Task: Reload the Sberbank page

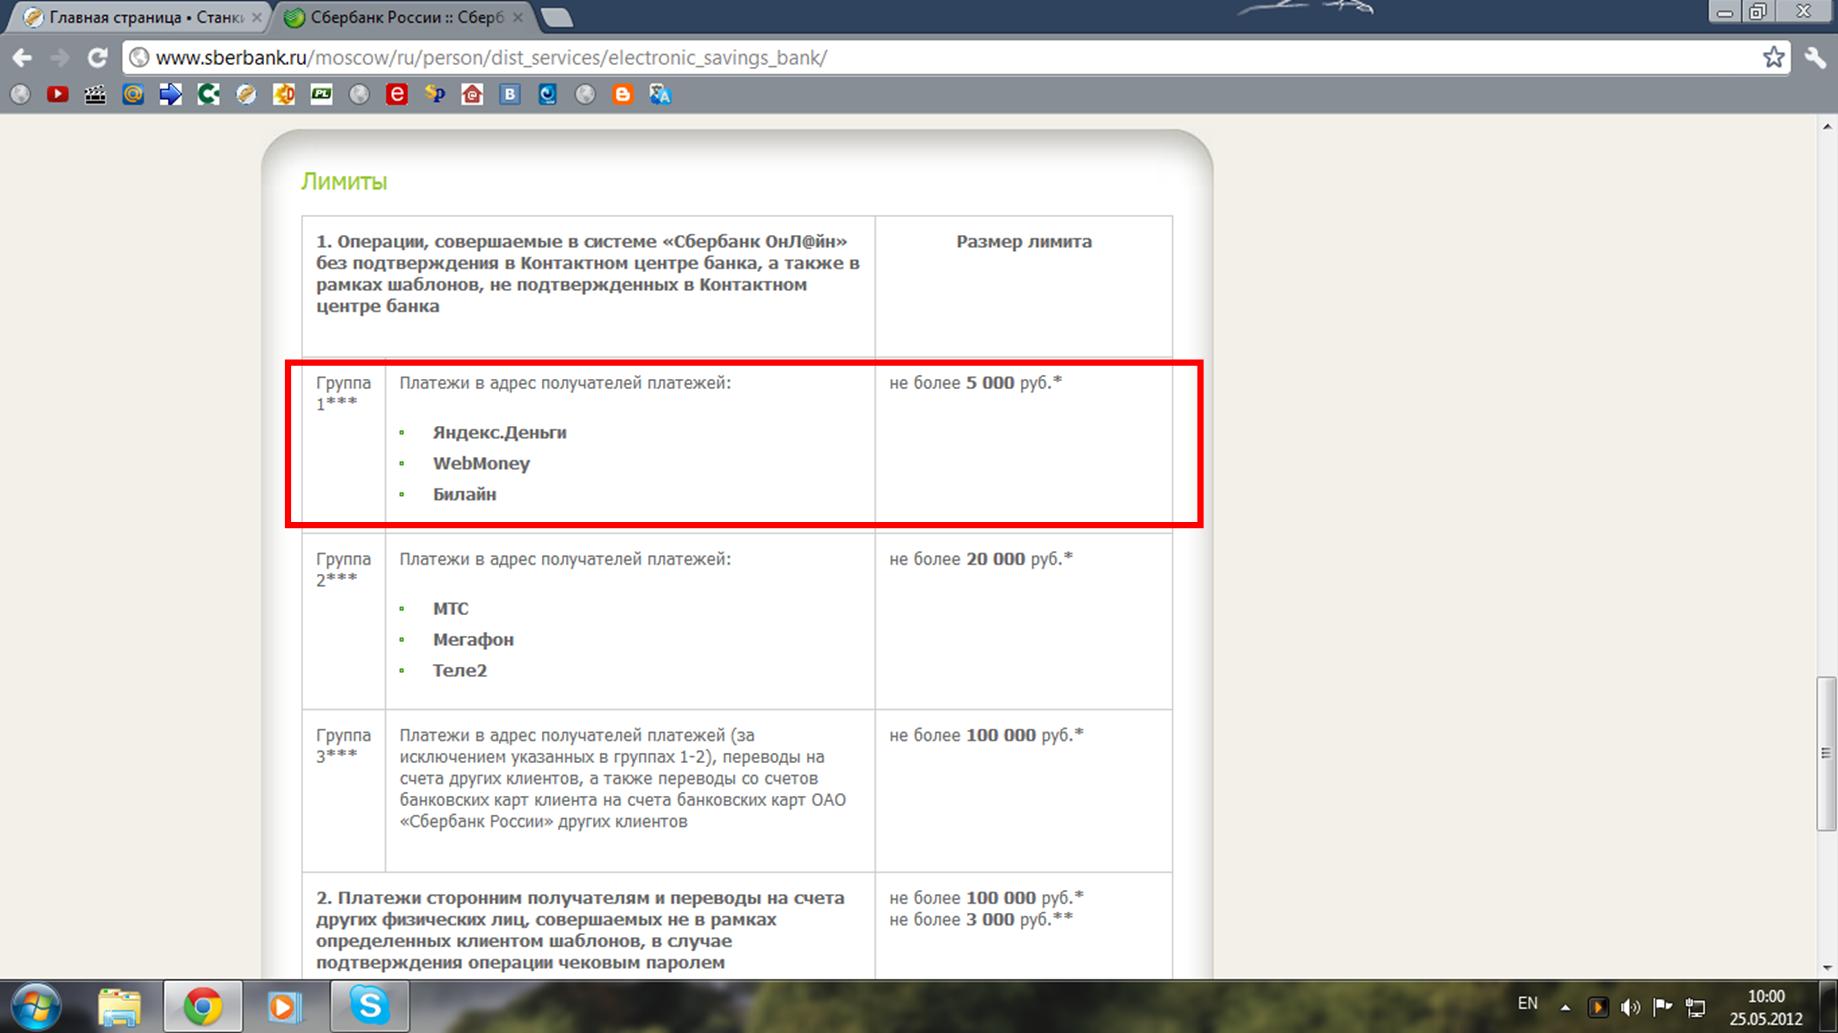Action: tap(97, 58)
